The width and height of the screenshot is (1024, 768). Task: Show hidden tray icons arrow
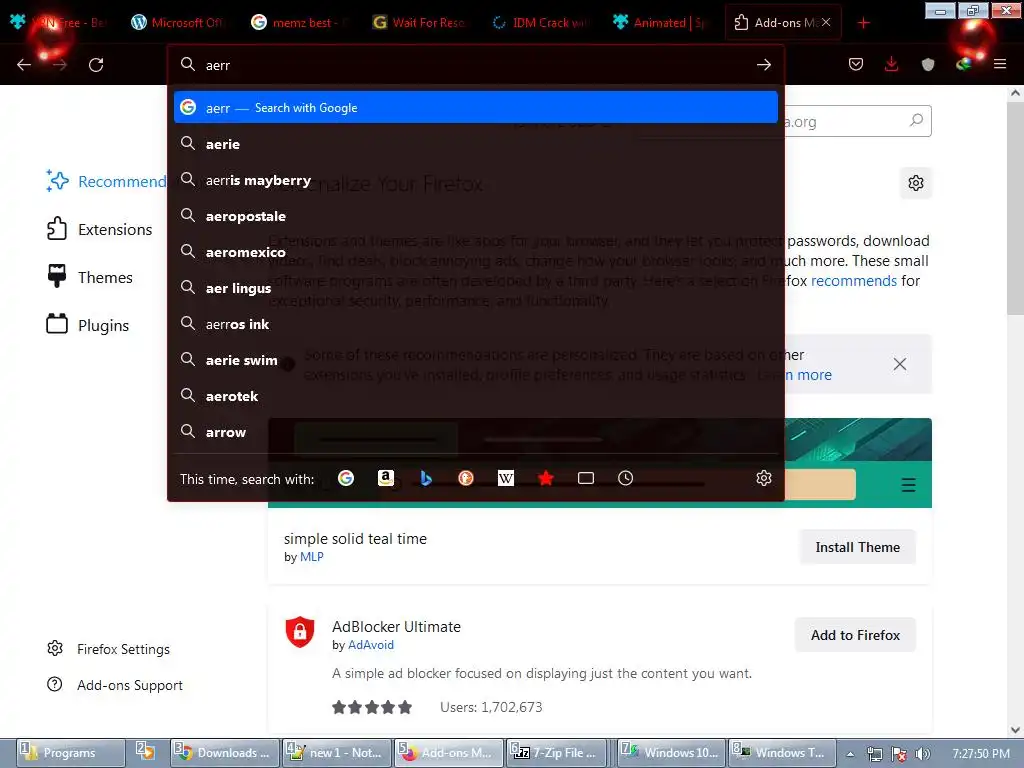point(850,754)
